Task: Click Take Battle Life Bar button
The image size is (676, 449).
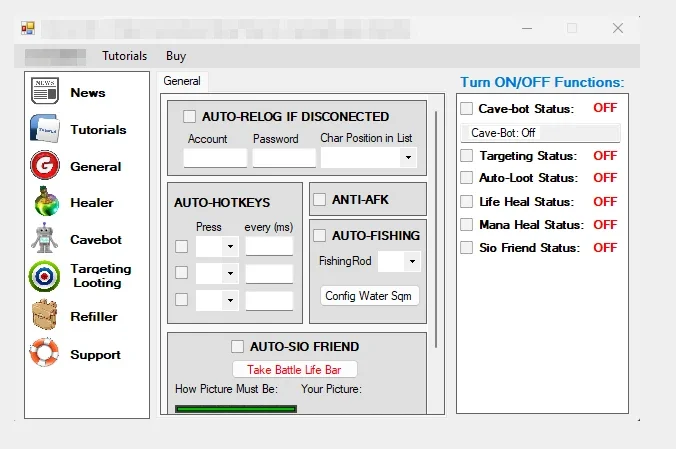Action: pyautogui.click(x=294, y=370)
